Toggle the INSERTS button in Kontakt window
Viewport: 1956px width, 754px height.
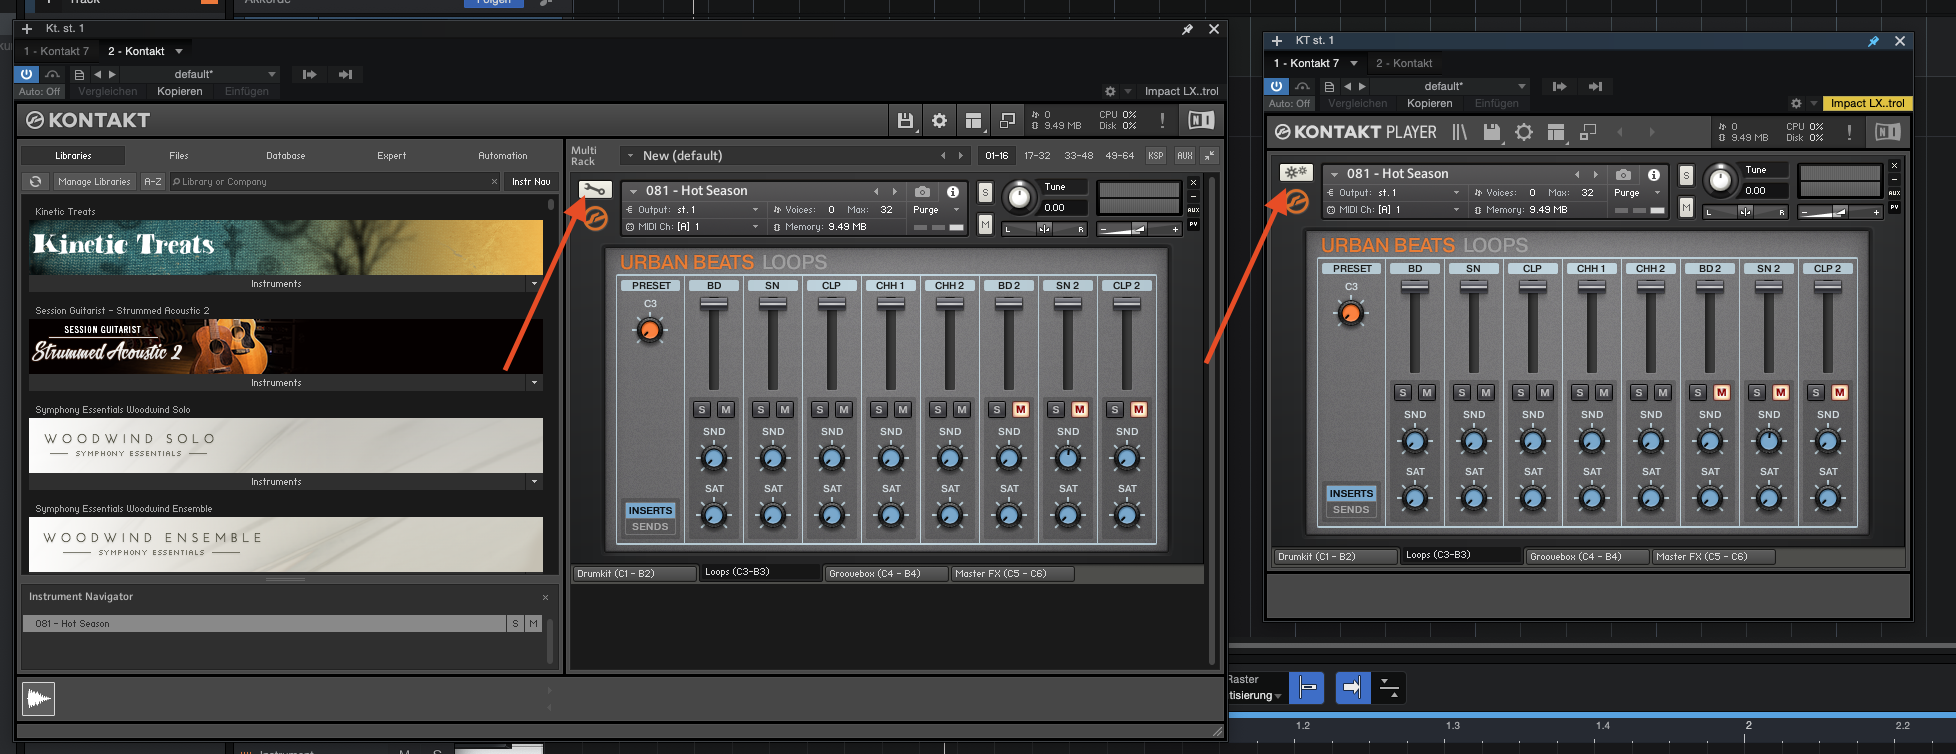coord(650,510)
